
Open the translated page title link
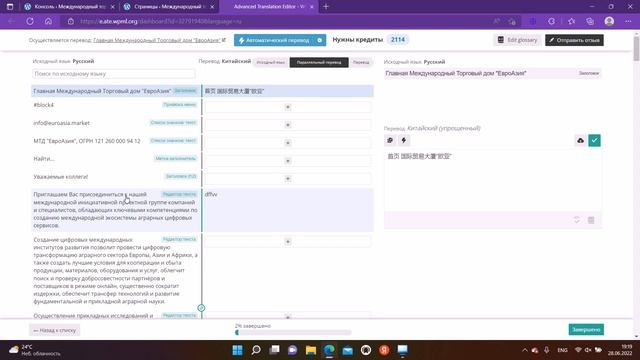pos(157,40)
